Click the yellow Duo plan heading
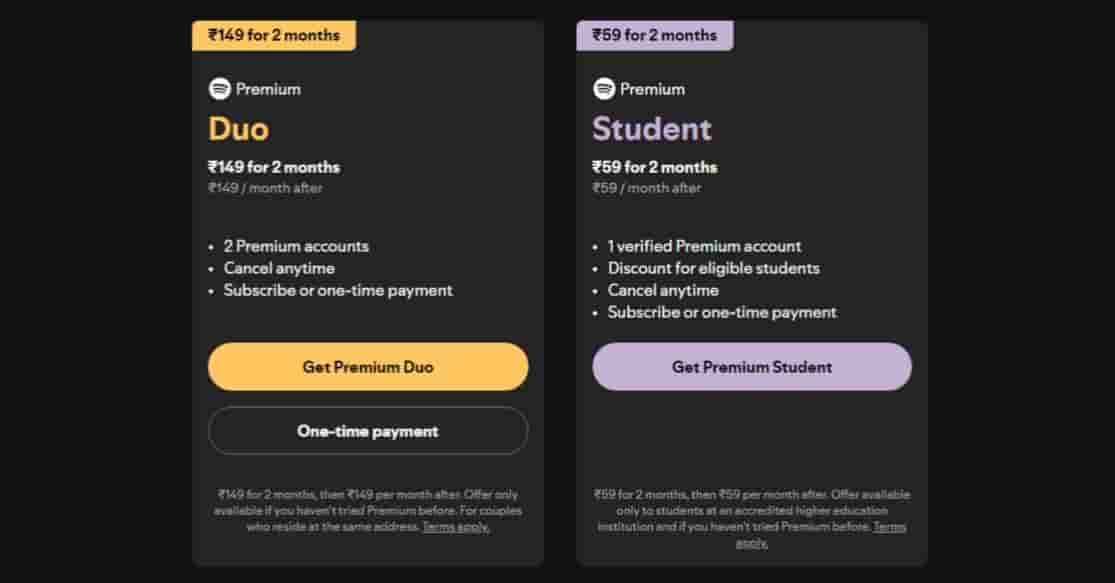 [x=238, y=129]
